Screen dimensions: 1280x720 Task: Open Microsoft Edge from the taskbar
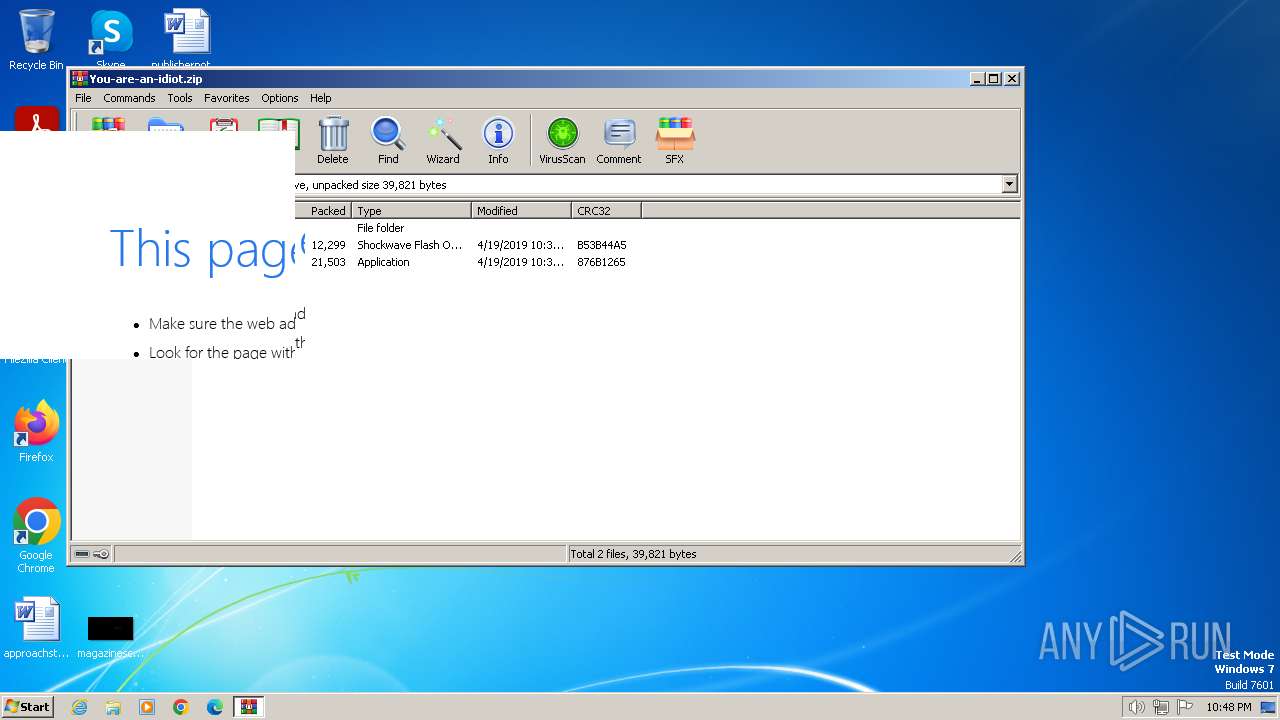[x=215, y=707]
